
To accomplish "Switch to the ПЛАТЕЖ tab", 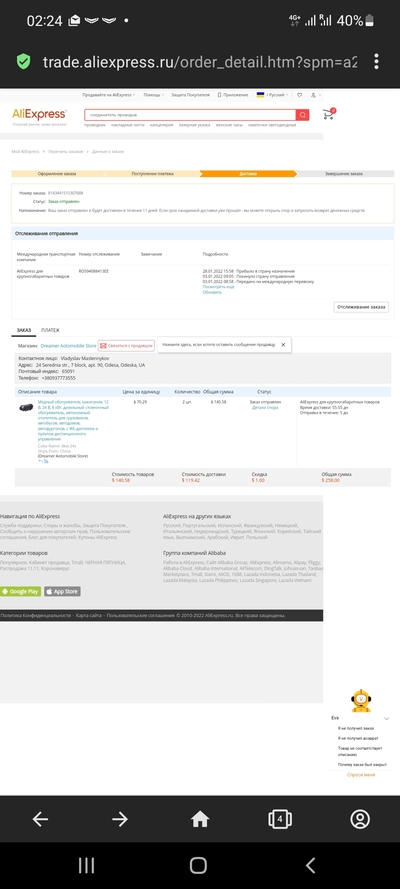I will [50, 330].
